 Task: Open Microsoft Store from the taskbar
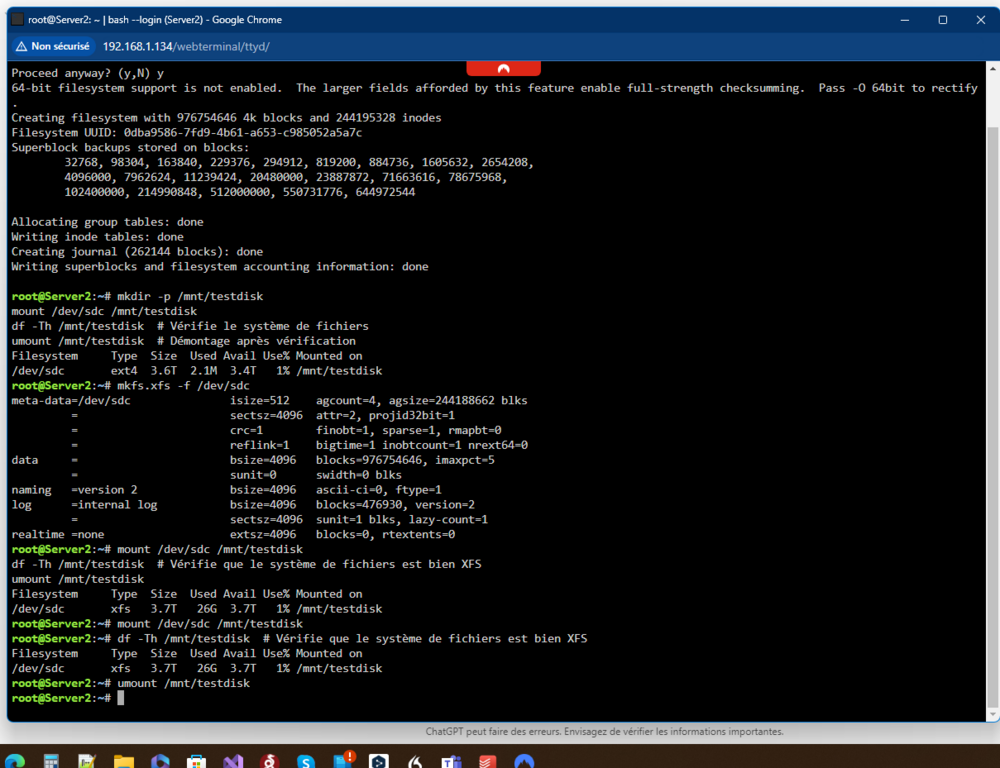click(196, 761)
